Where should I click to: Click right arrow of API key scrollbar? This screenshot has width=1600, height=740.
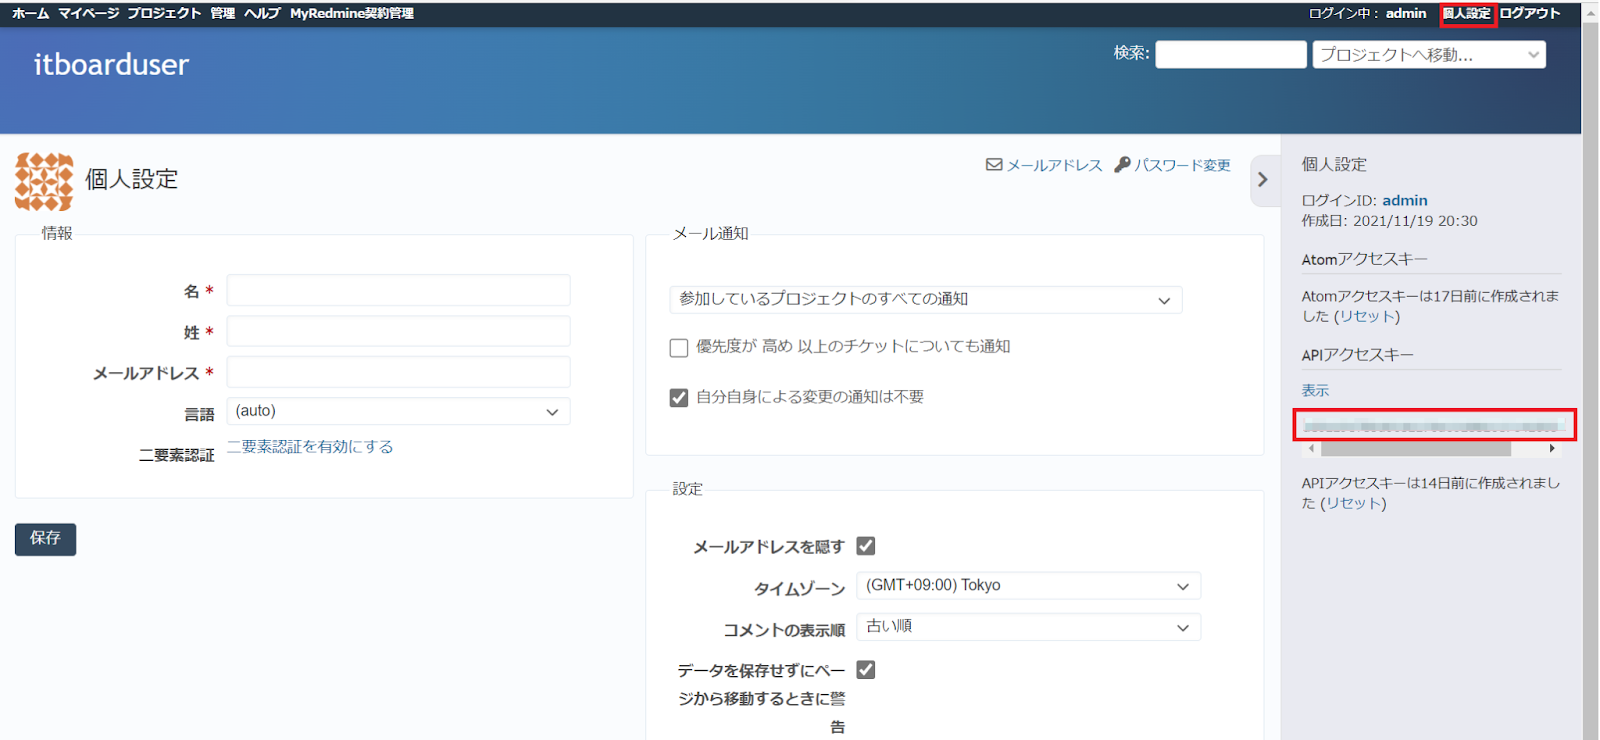pos(1552,449)
